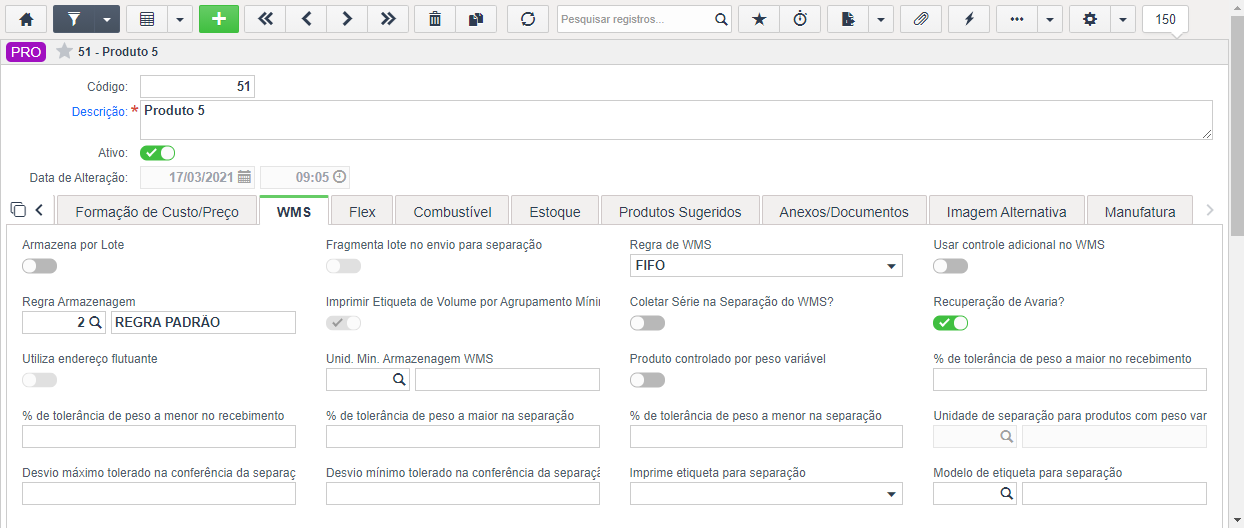
Task: Click the Pesquisar registros search field
Action: tap(635, 19)
